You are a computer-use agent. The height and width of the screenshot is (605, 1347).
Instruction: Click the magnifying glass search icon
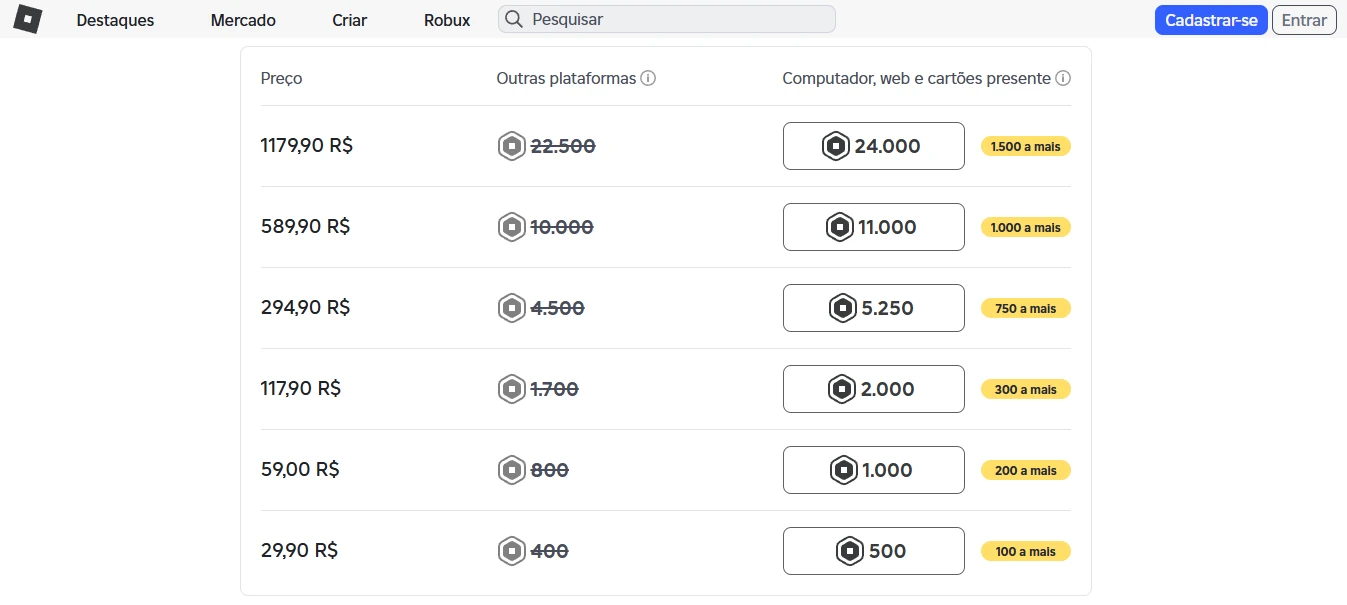tap(514, 19)
